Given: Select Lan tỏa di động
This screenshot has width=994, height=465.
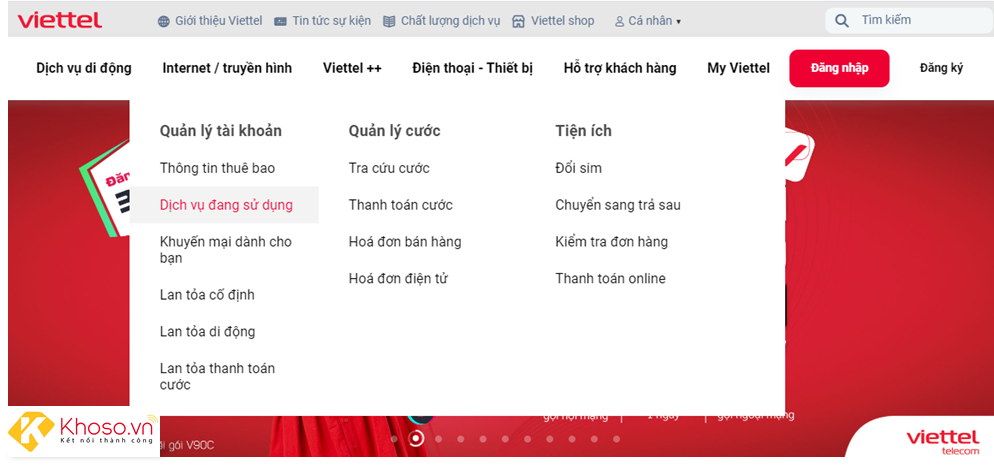Looking at the screenshot, I should point(207,331).
